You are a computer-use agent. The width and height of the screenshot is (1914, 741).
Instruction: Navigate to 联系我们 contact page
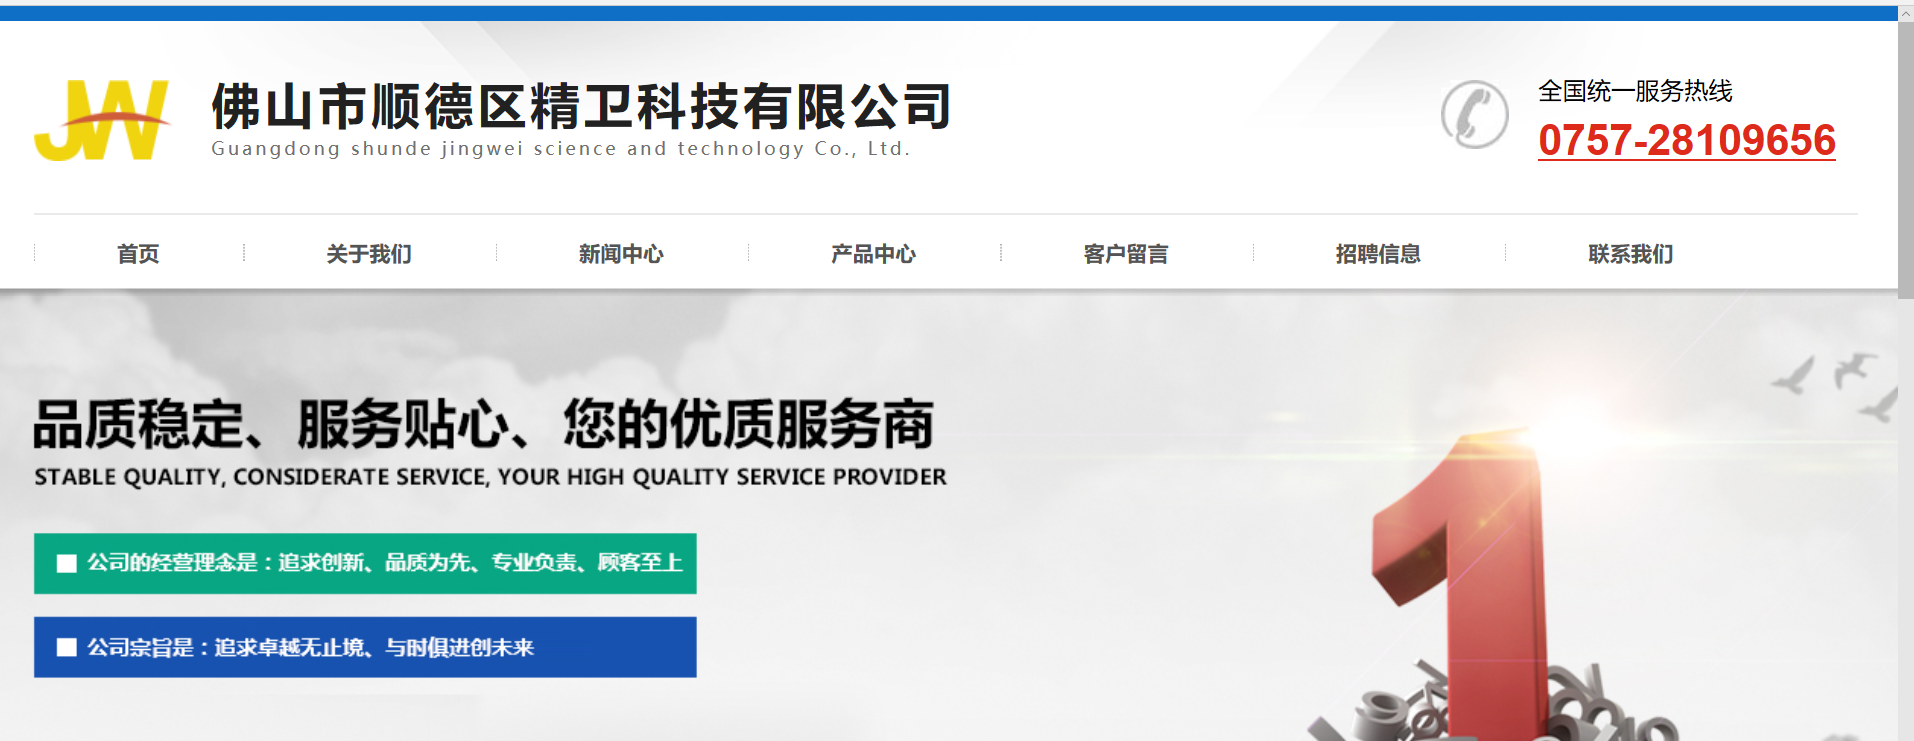pyautogui.click(x=1630, y=254)
